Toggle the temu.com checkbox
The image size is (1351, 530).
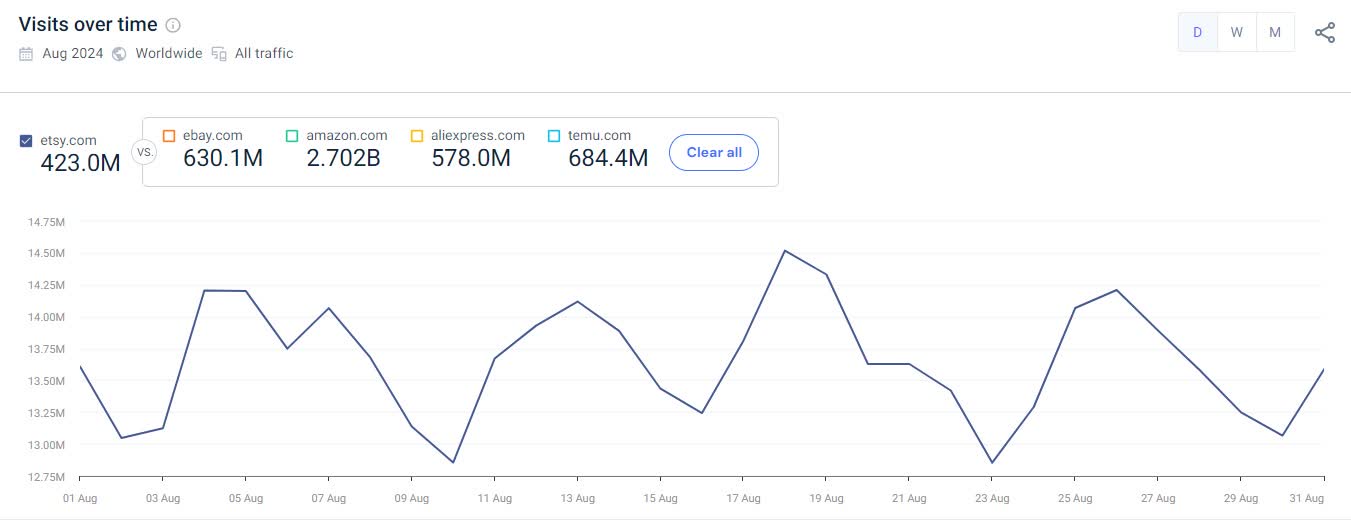click(x=554, y=135)
